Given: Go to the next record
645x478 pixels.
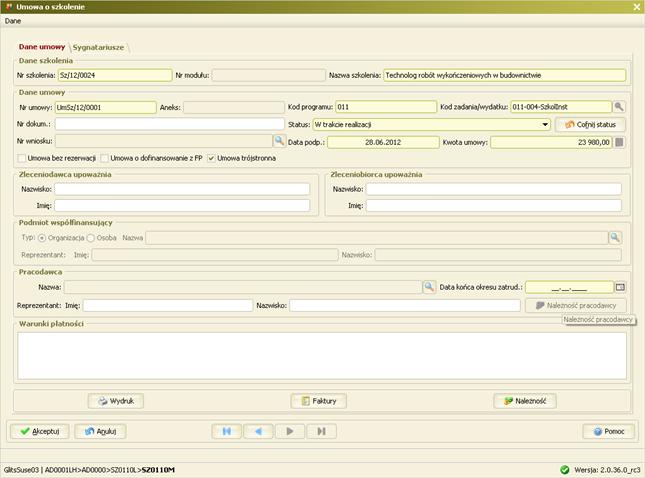Looking at the screenshot, I should (290, 431).
